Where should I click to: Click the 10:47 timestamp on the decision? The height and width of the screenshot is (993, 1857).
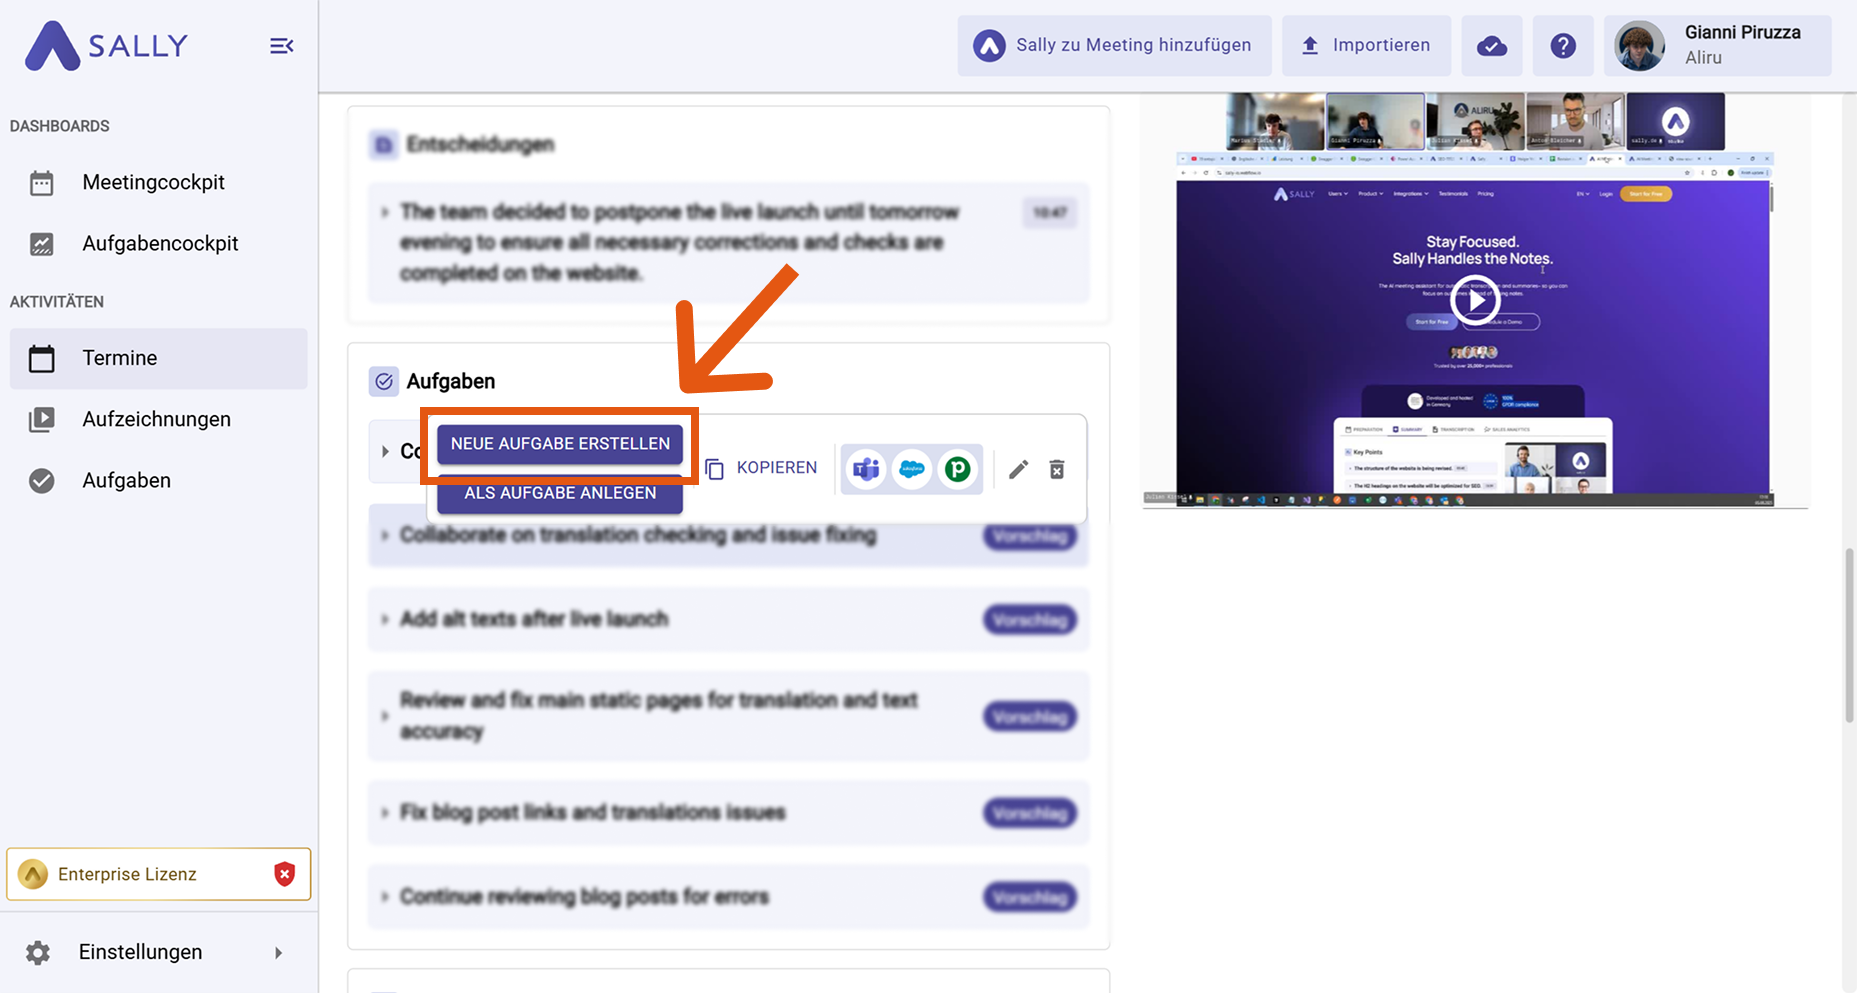tap(1050, 212)
